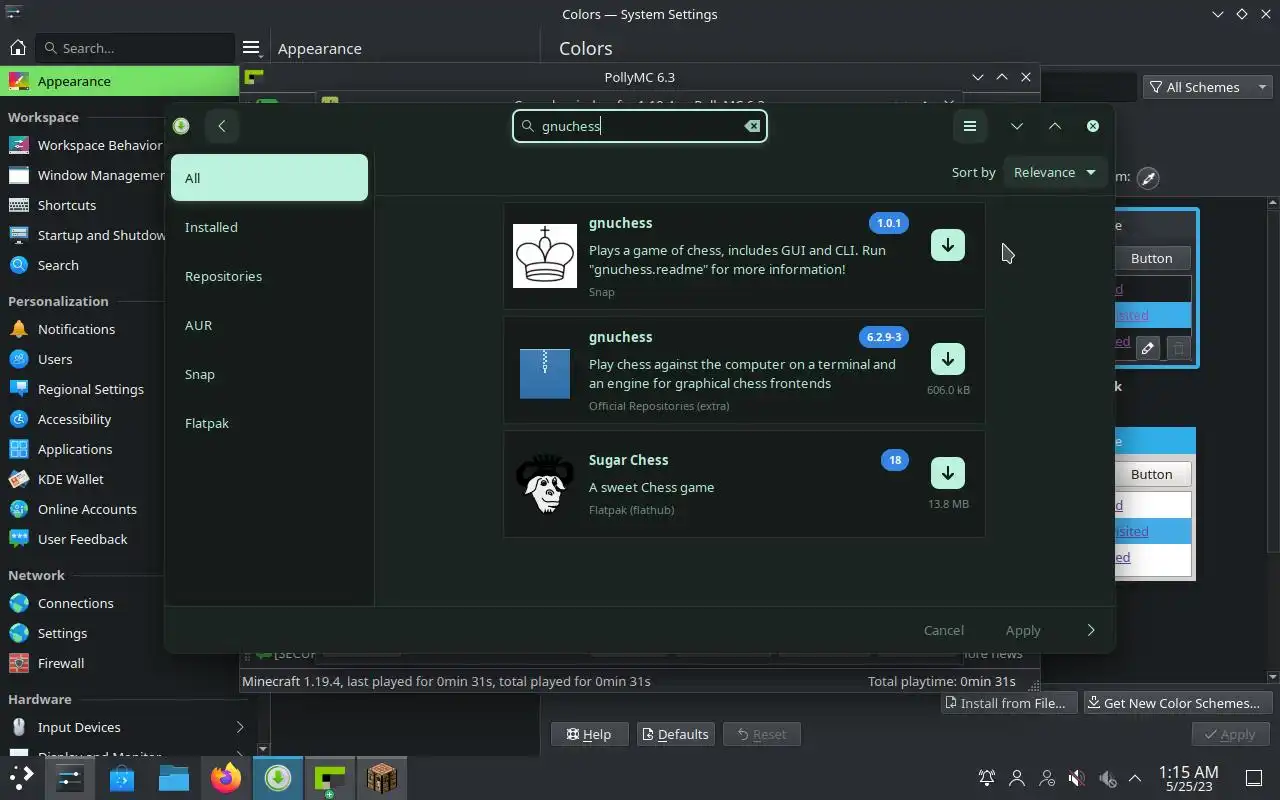Toggle muted audio volume tray icon
Viewport: 1280px width, 800px height.
(1076, 777)
